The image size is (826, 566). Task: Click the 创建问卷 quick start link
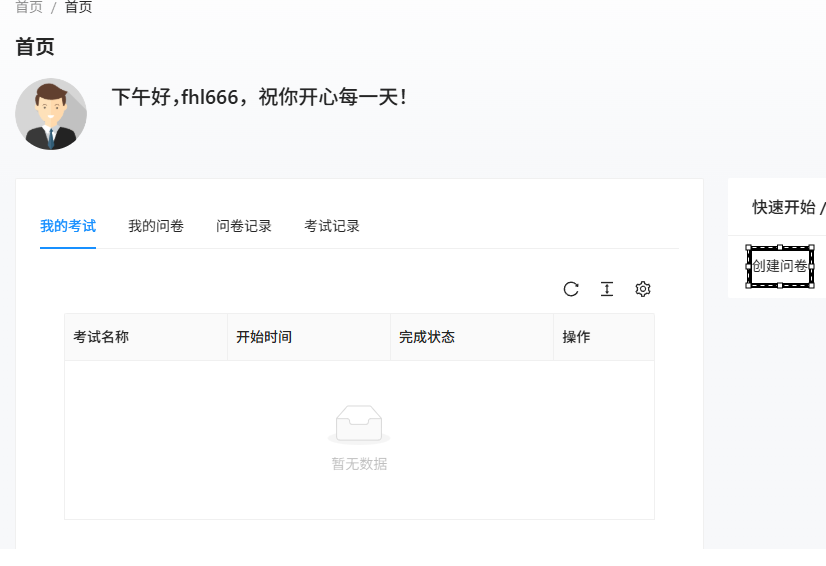click(780, 266)
